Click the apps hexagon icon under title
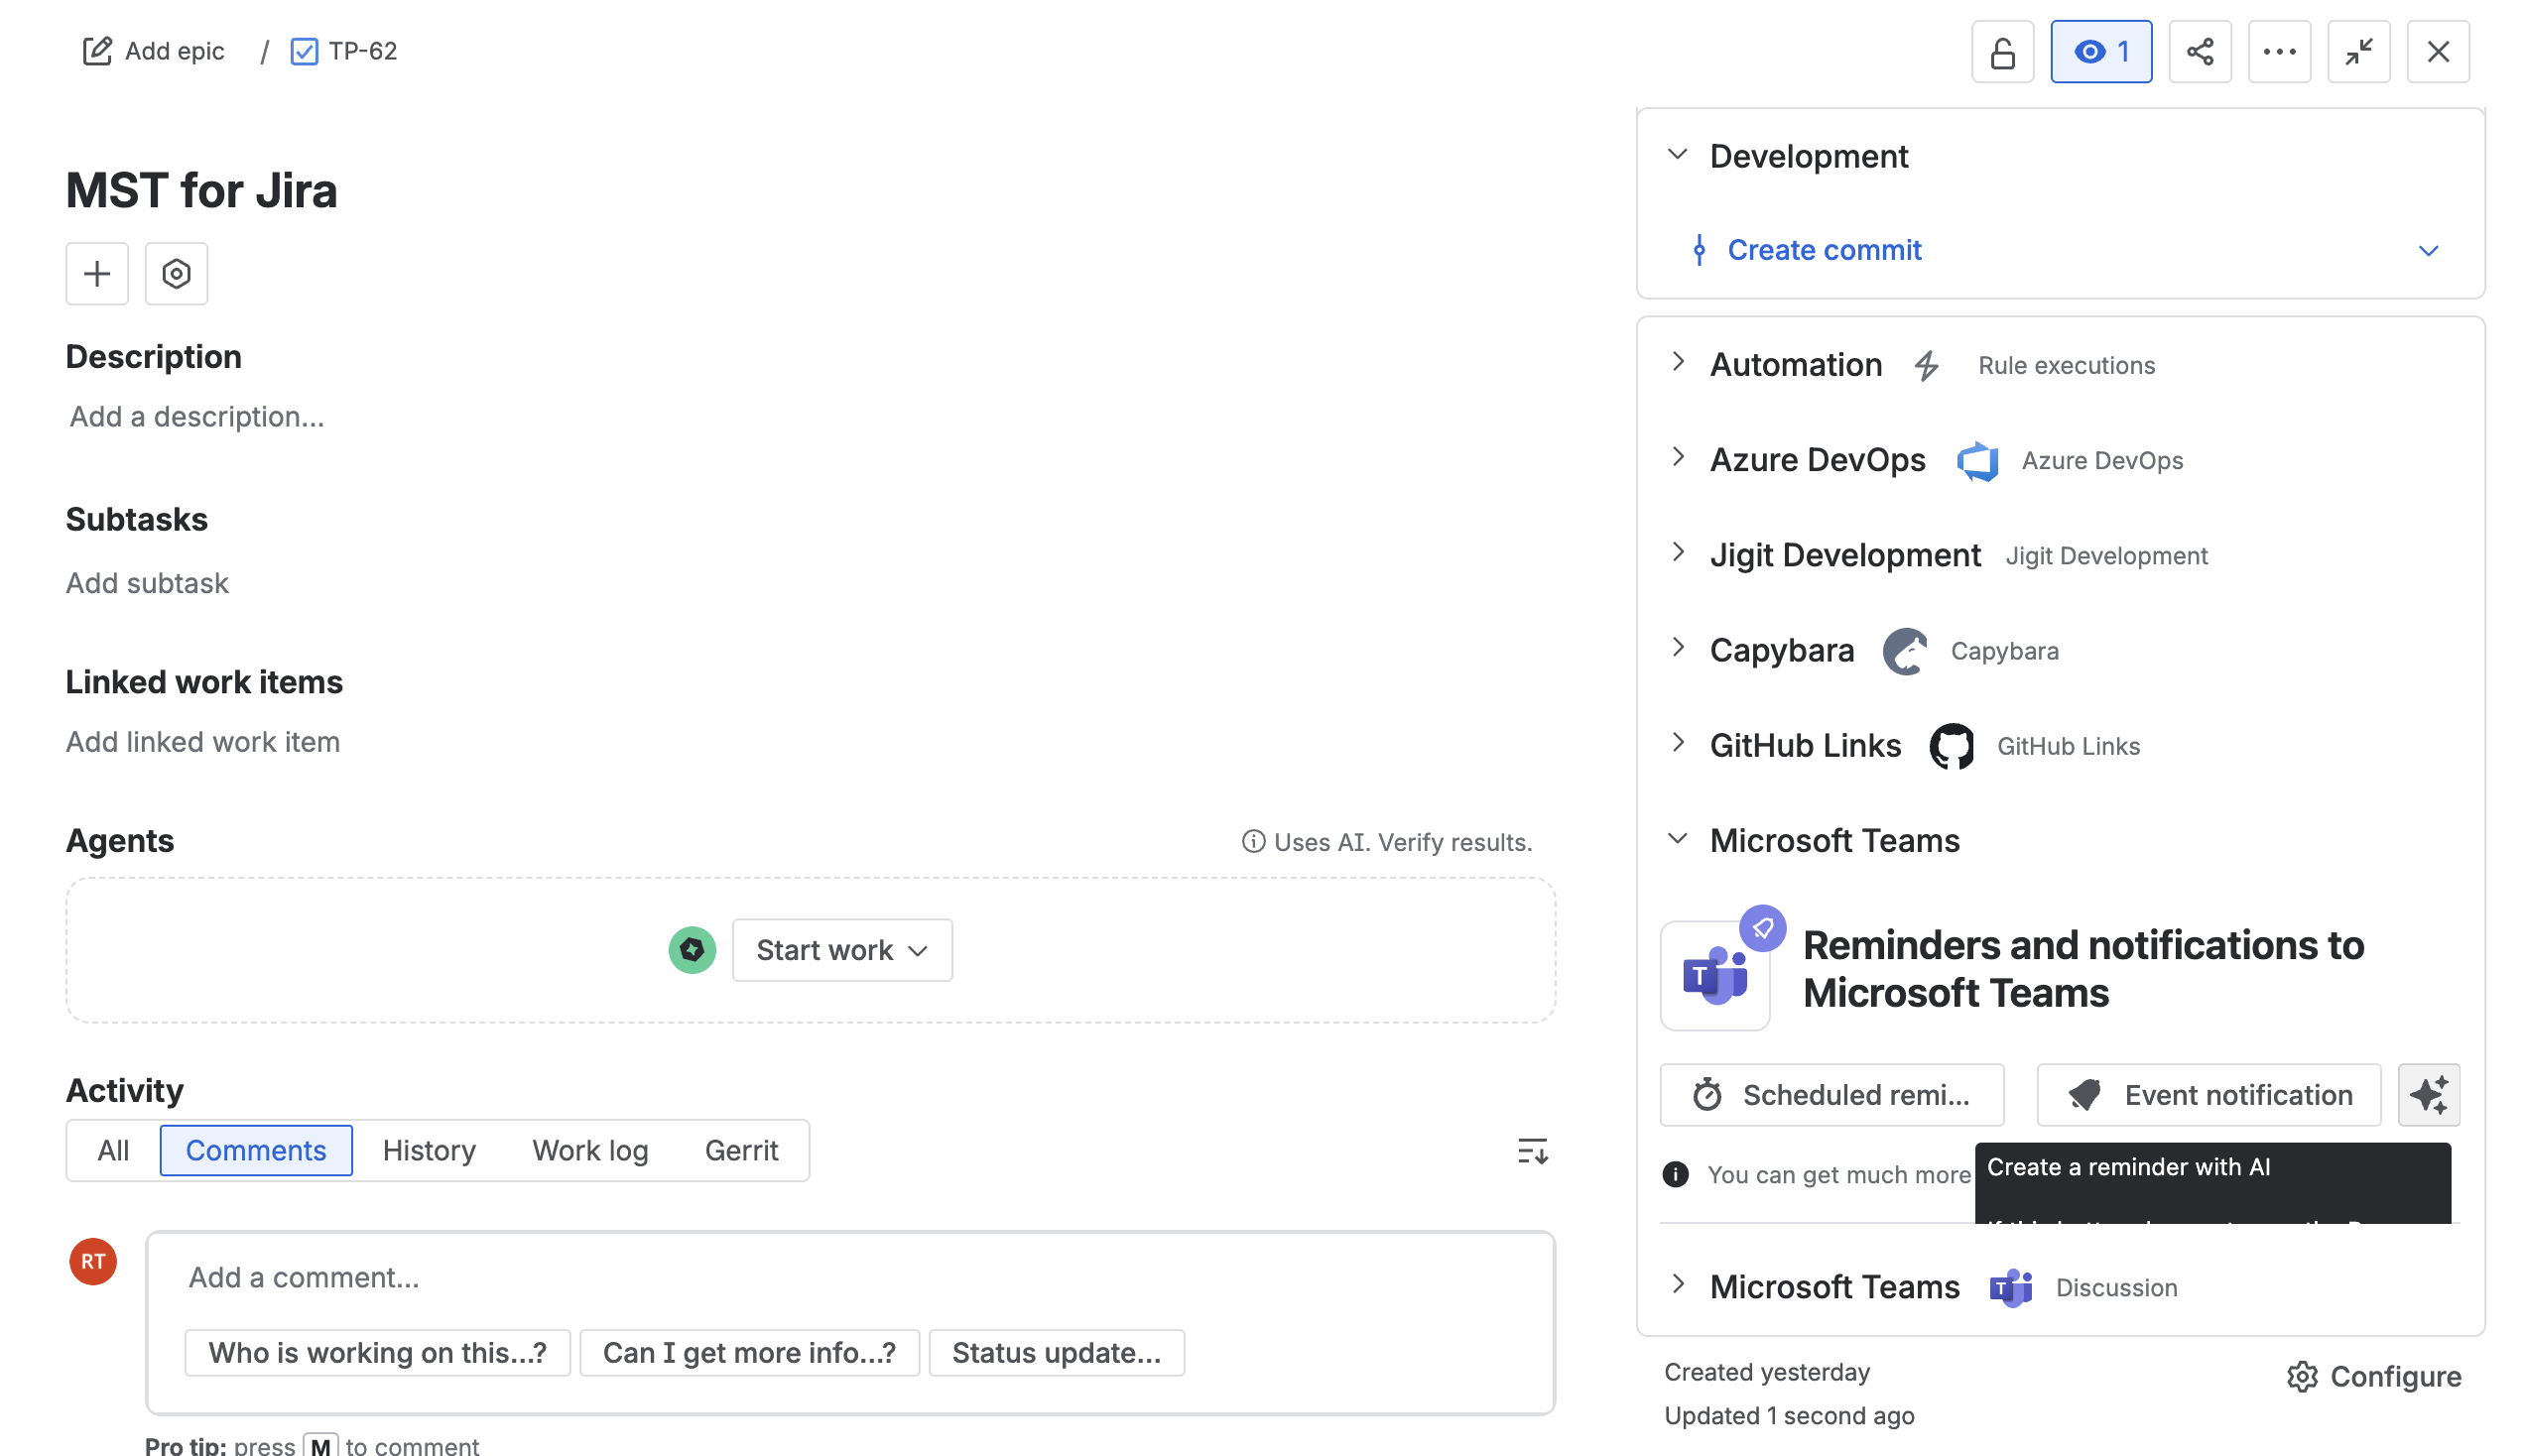The image size is (2524, 1456). tap(176, 273)
